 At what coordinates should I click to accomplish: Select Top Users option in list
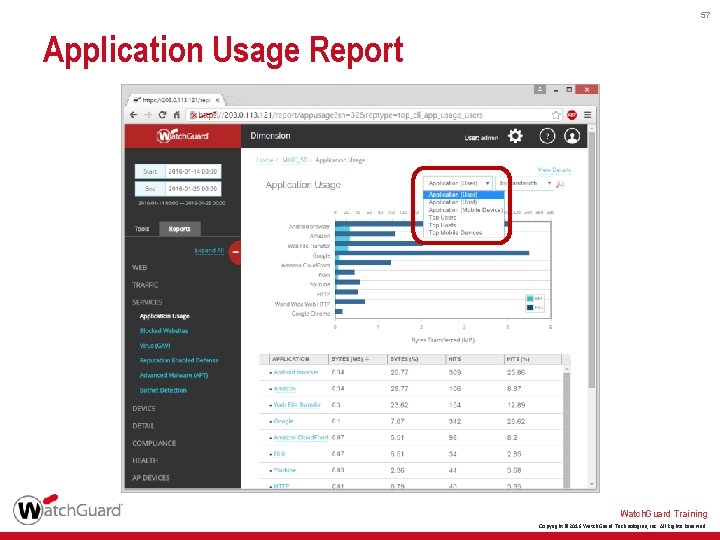pos(464,218)
